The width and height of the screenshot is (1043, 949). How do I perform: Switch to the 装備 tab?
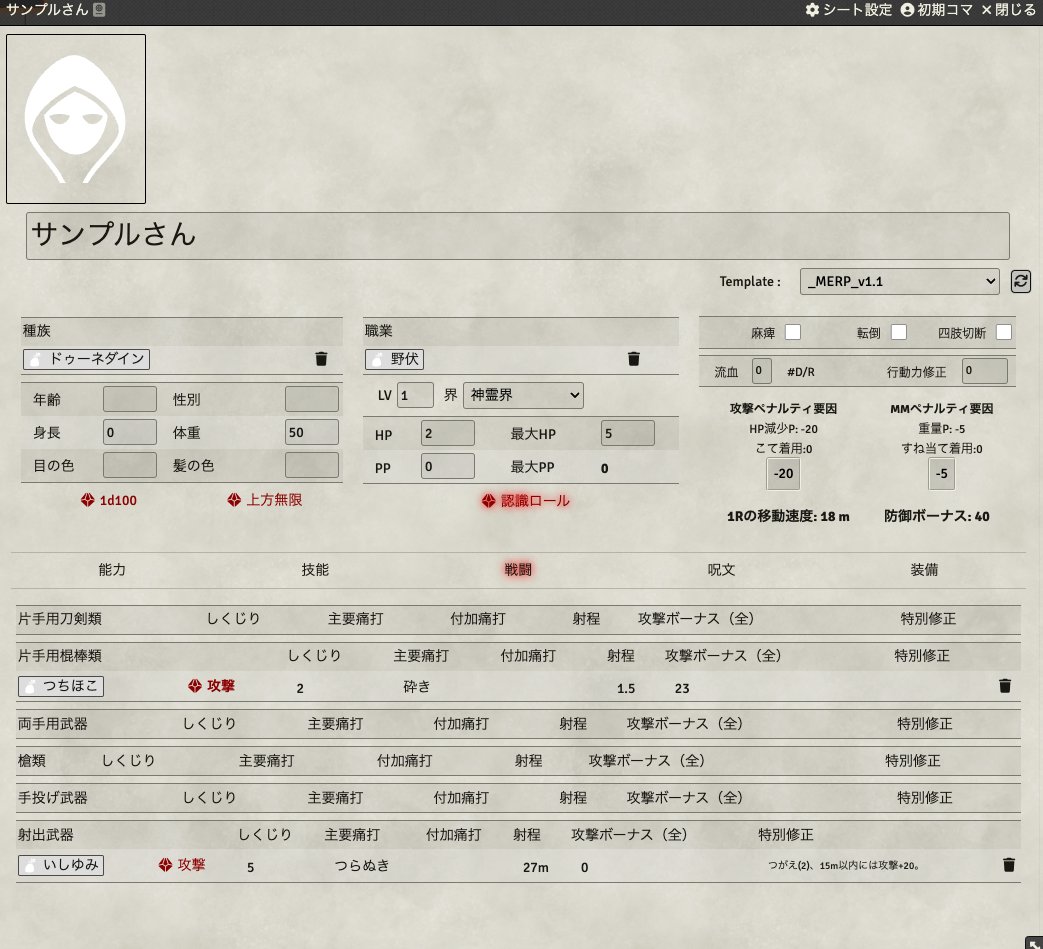coord(924,570)
